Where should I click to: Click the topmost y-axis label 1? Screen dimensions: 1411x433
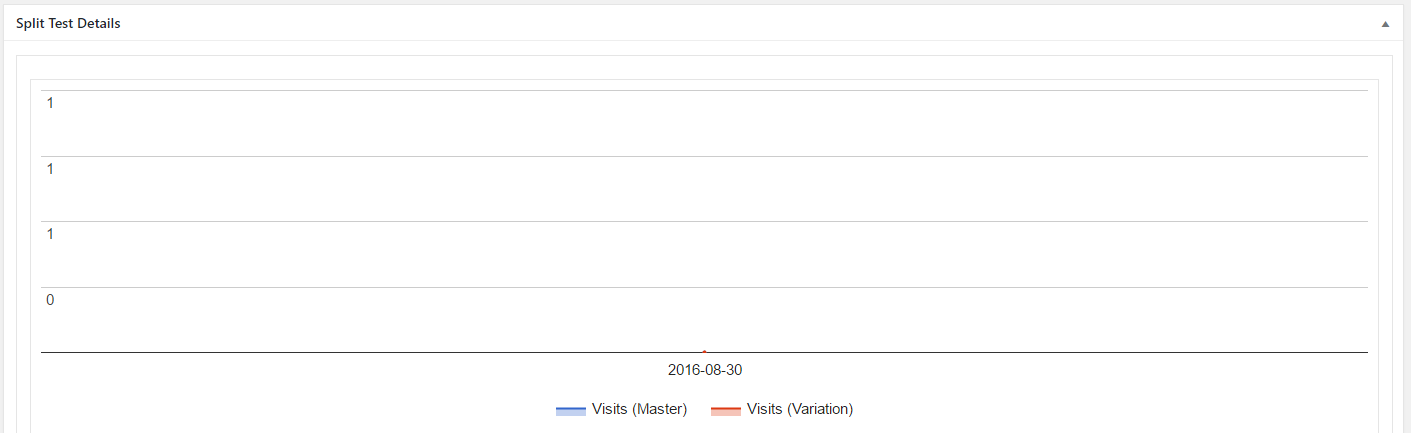pyautogui.click(x=50, y=103)
